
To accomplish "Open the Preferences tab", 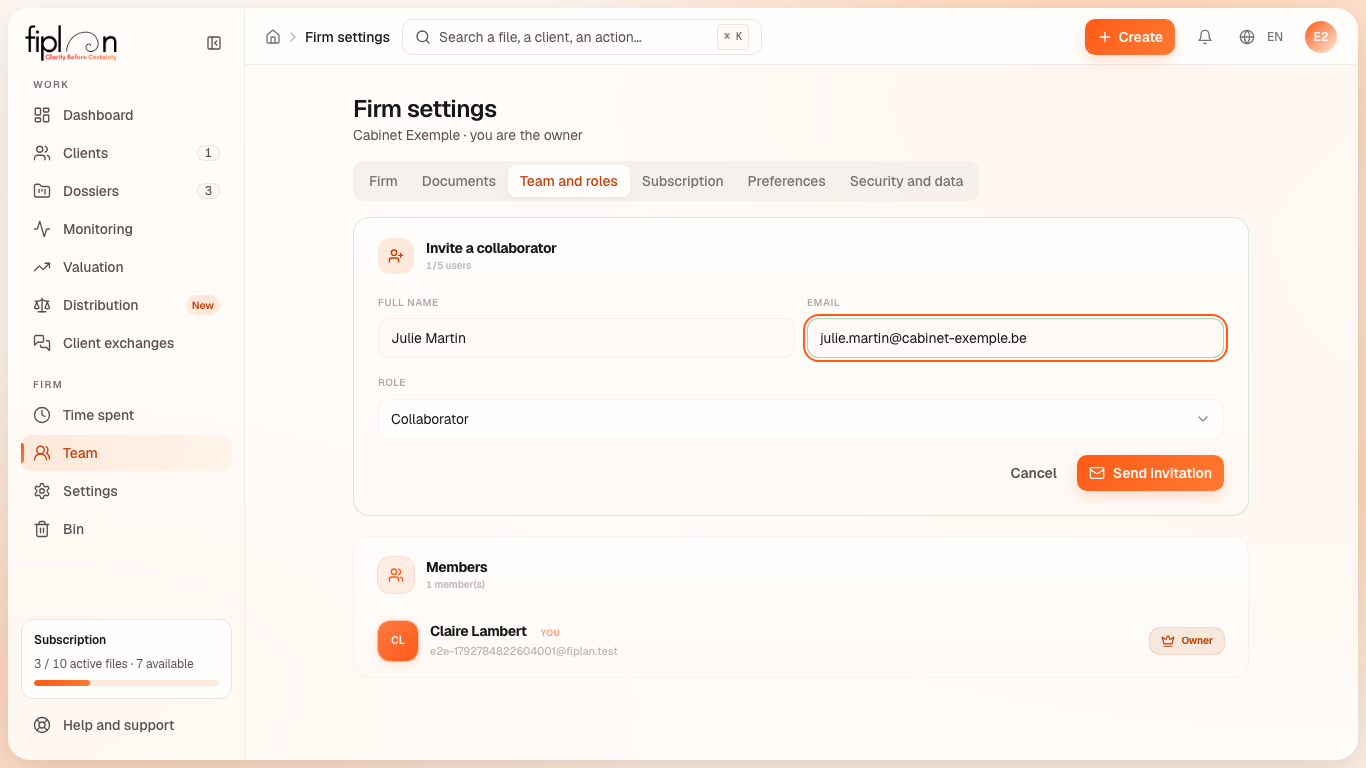I will click(x=787, y=181).
